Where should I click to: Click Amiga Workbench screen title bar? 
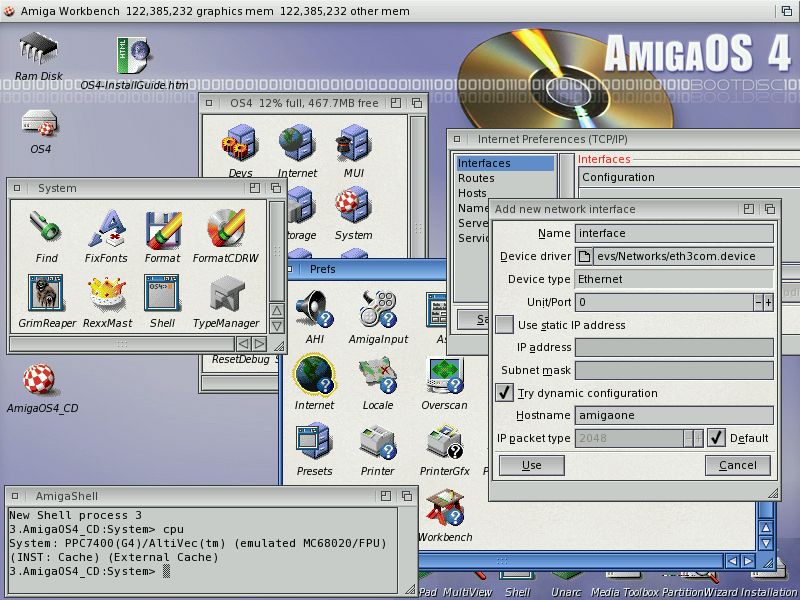pyautogui.click(x=388, y=11)
